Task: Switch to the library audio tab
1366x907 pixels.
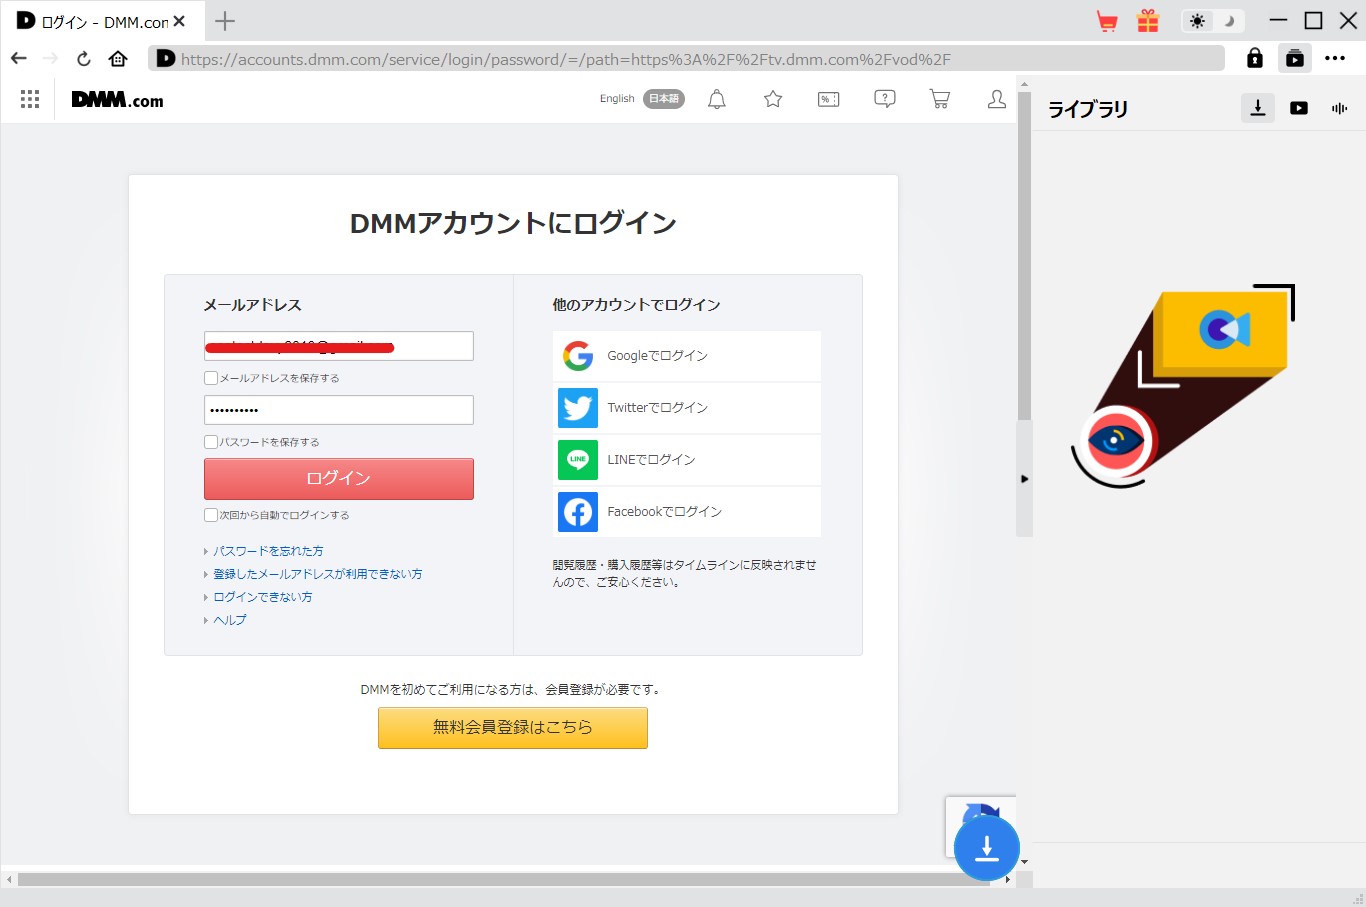Action: pyautogui.click(x=1339, y=108)
